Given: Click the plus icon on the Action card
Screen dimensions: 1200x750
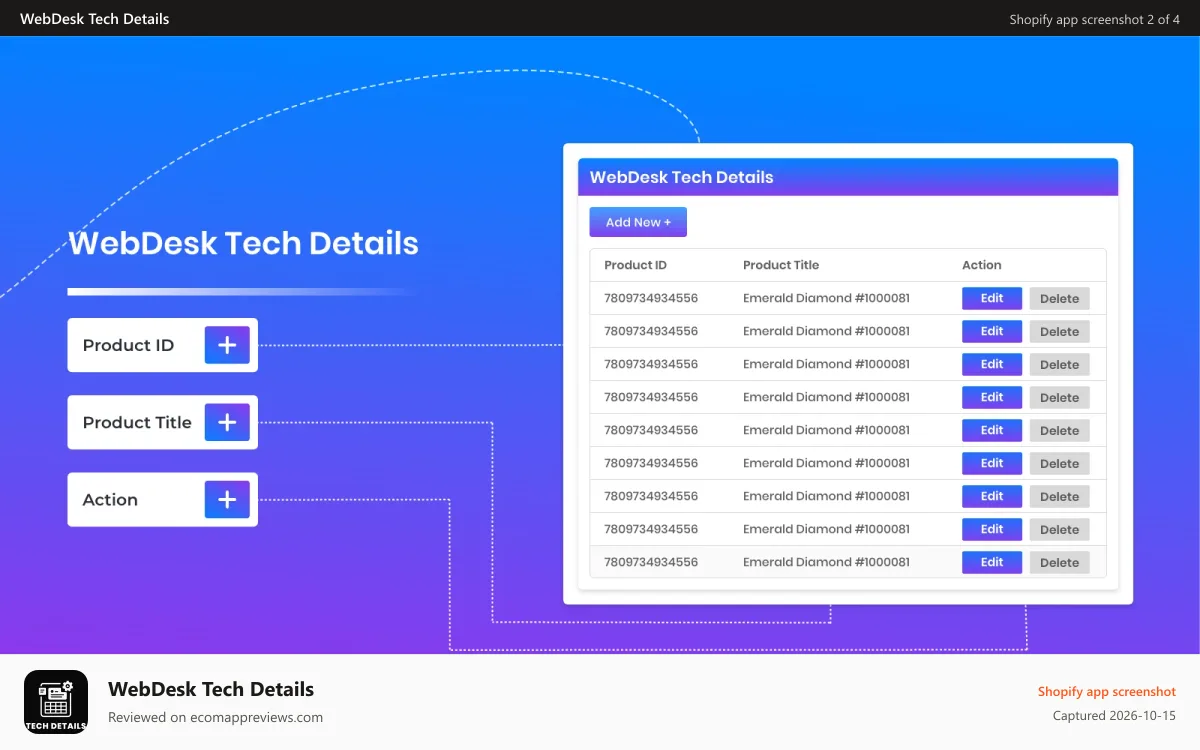Looking at the screenshot, I should point(227,499).
